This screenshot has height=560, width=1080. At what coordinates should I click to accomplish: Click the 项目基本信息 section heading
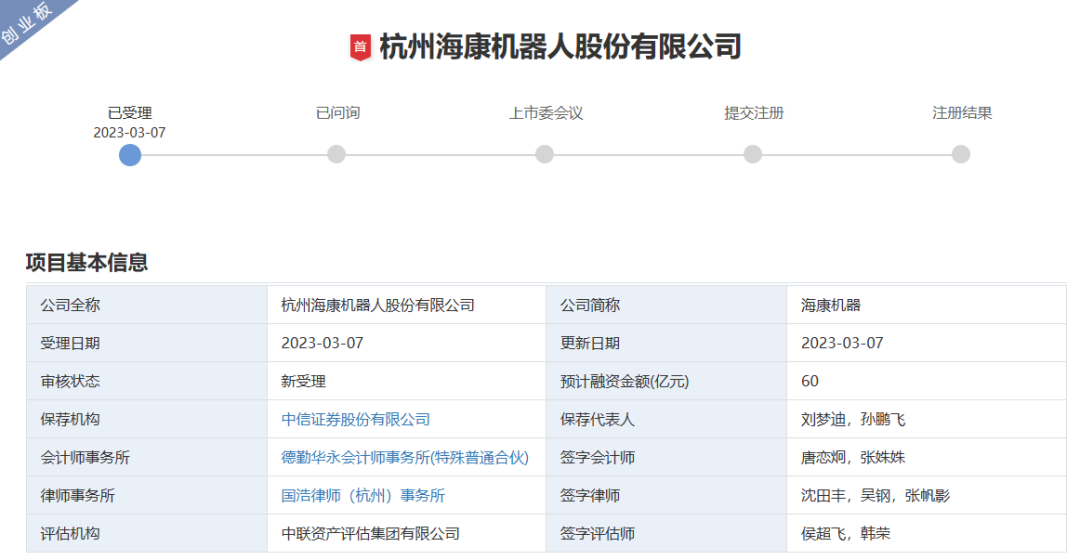[x=87, y=262]
